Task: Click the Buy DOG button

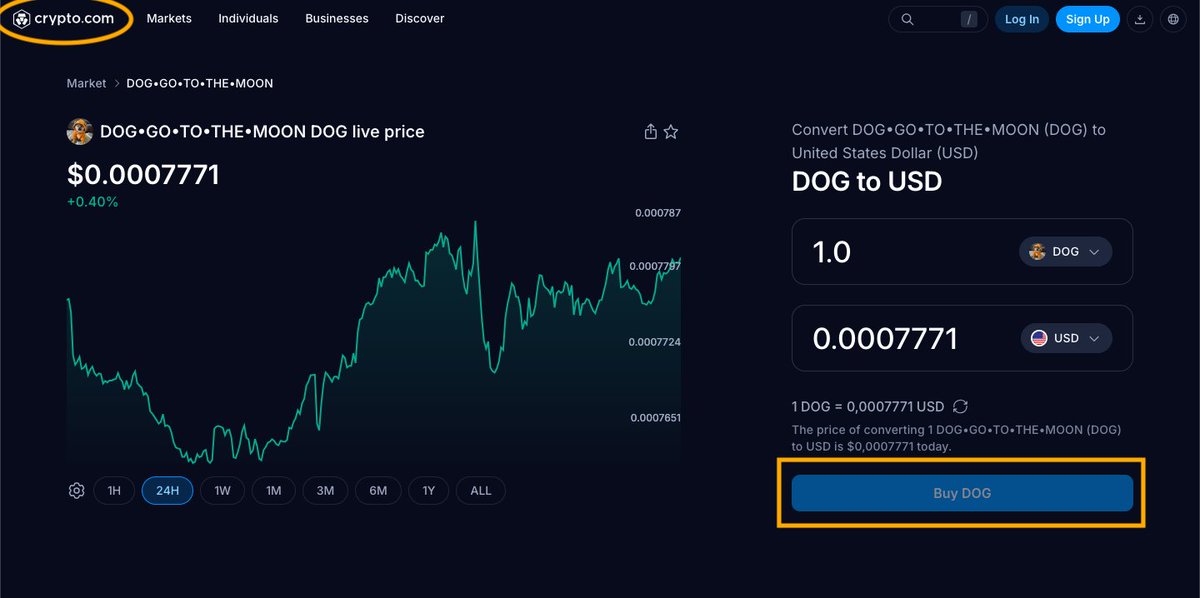Action: point(962,493)
